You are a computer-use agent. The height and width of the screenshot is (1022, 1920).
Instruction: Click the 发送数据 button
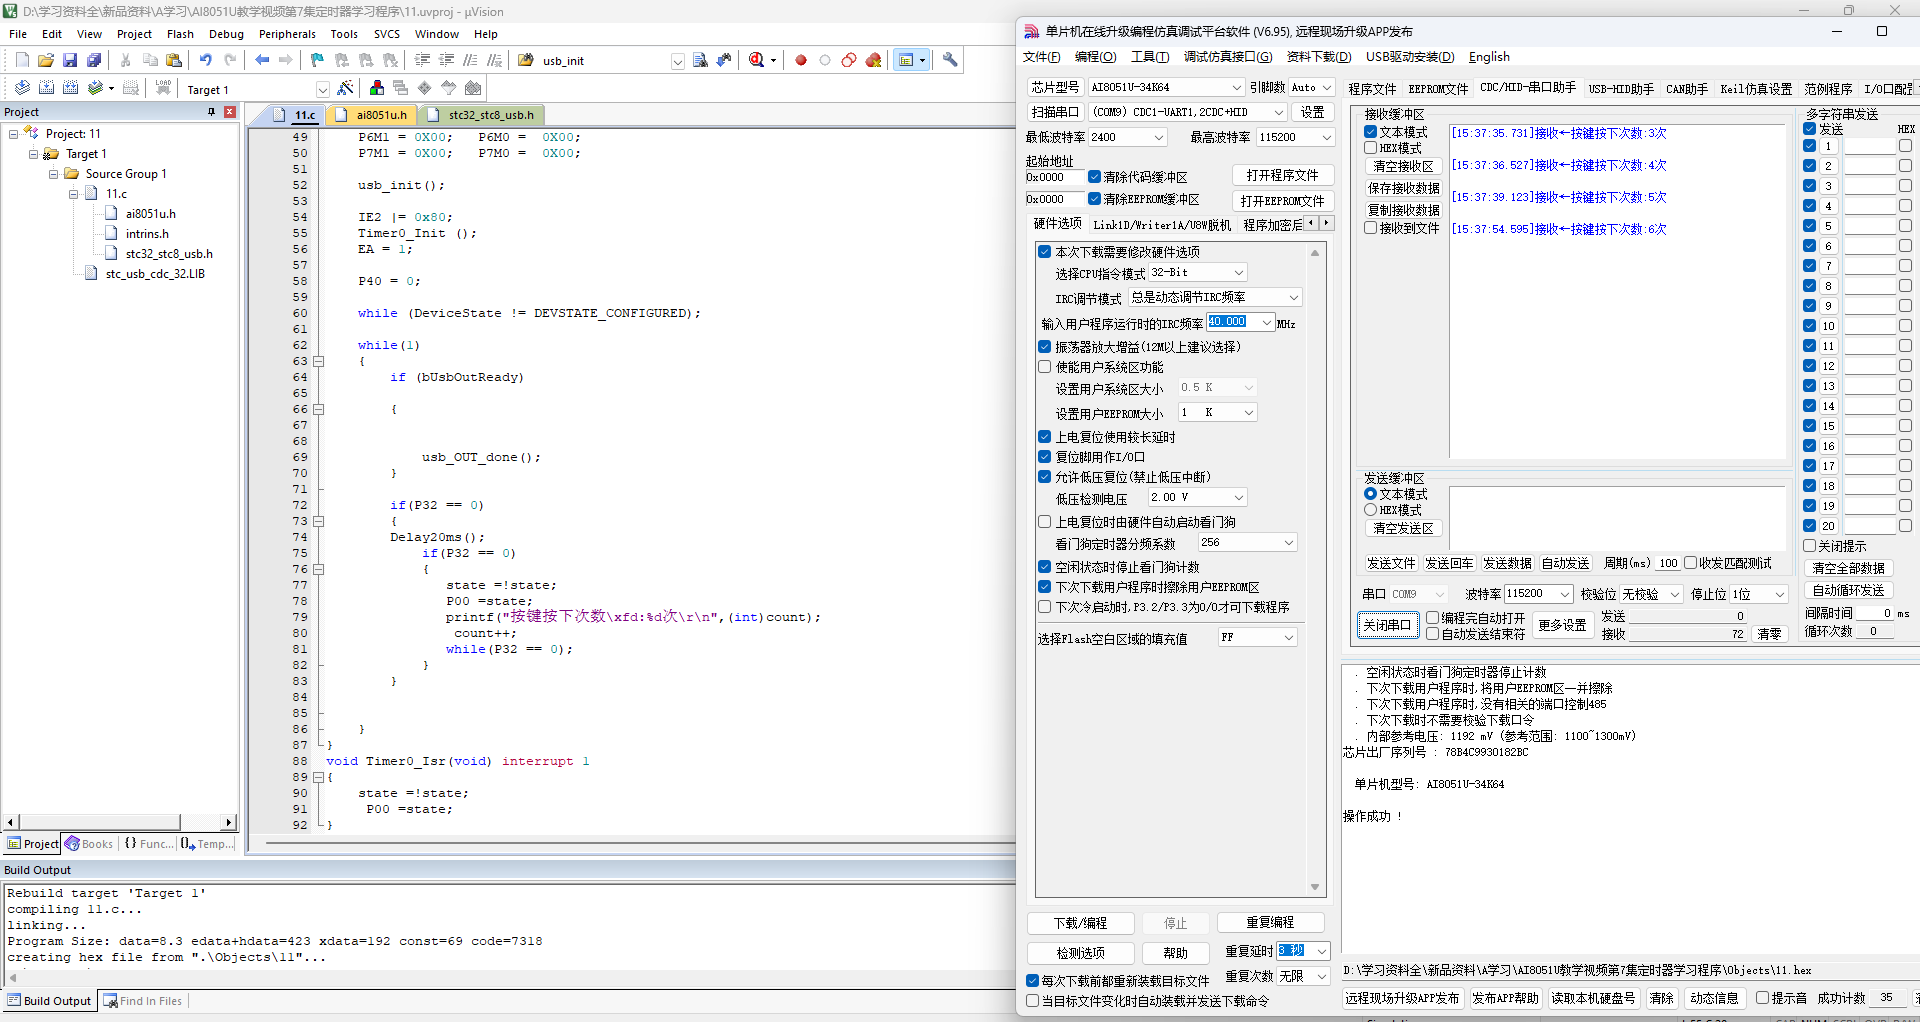coord(1507,563)
